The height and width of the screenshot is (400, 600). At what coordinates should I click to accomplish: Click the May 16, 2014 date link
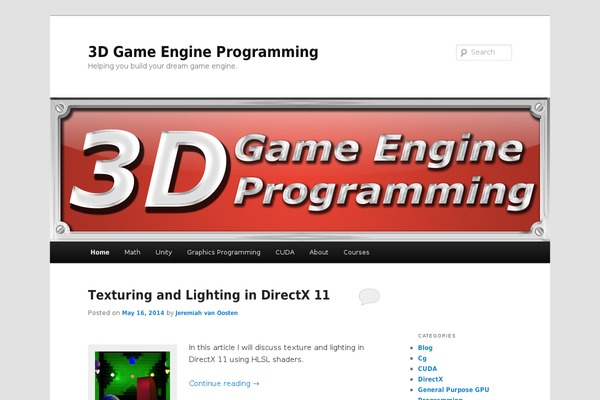[143, 313]
